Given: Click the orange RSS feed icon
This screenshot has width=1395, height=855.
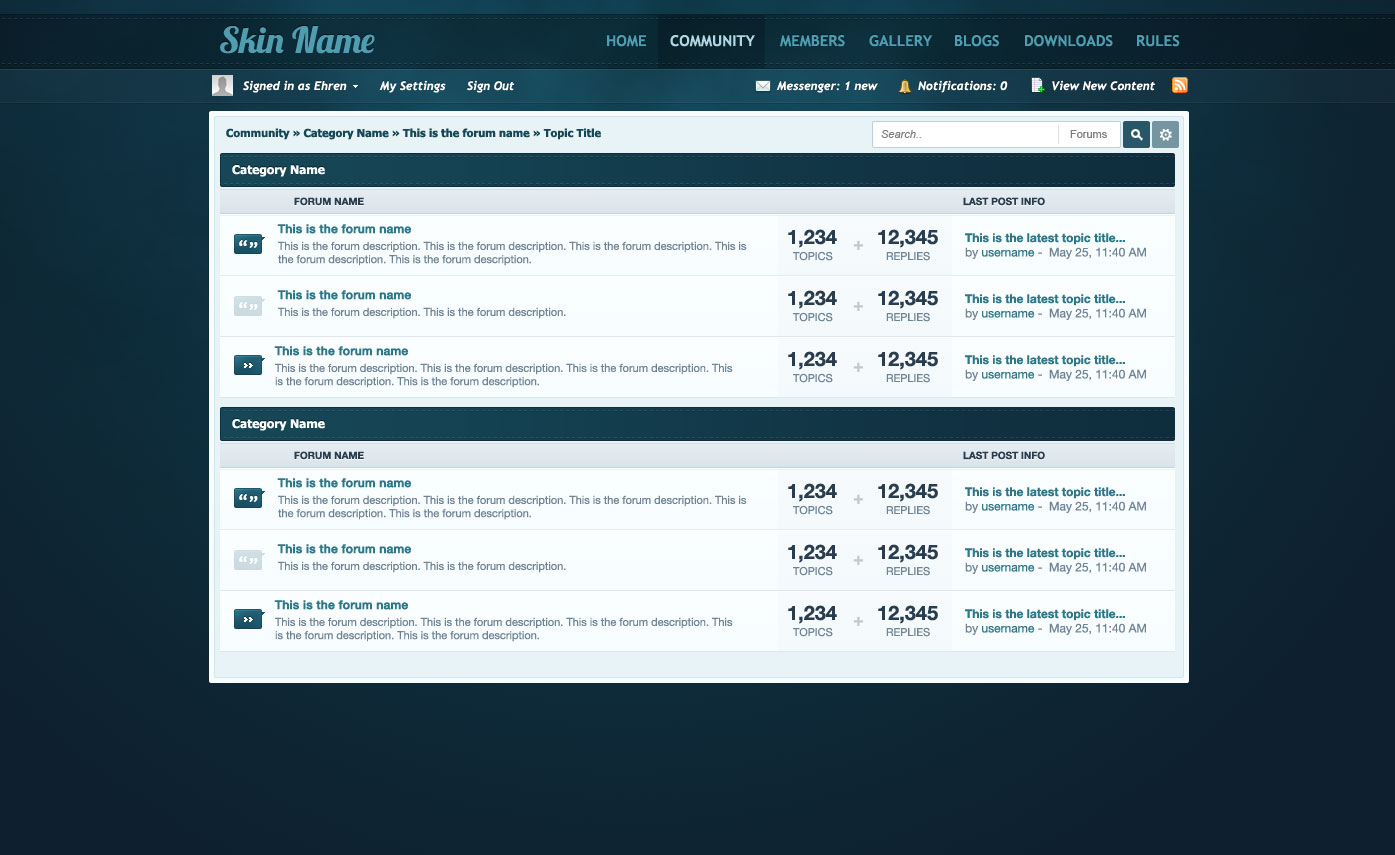Looking at the screenshot, I should pos(1179,85).
